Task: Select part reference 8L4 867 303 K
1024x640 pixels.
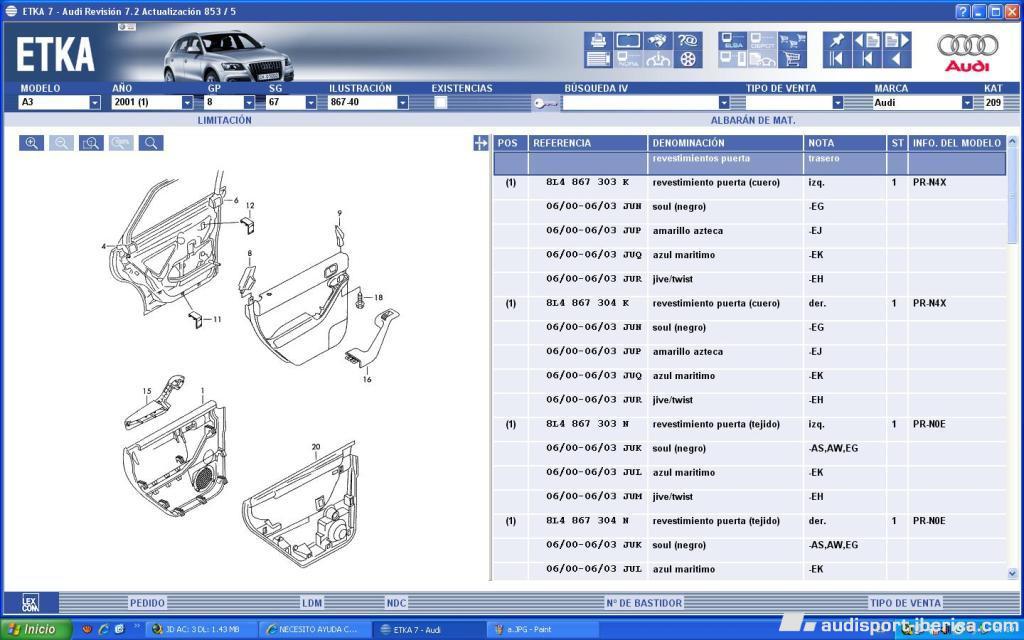Action: click(x=587, y=182)
